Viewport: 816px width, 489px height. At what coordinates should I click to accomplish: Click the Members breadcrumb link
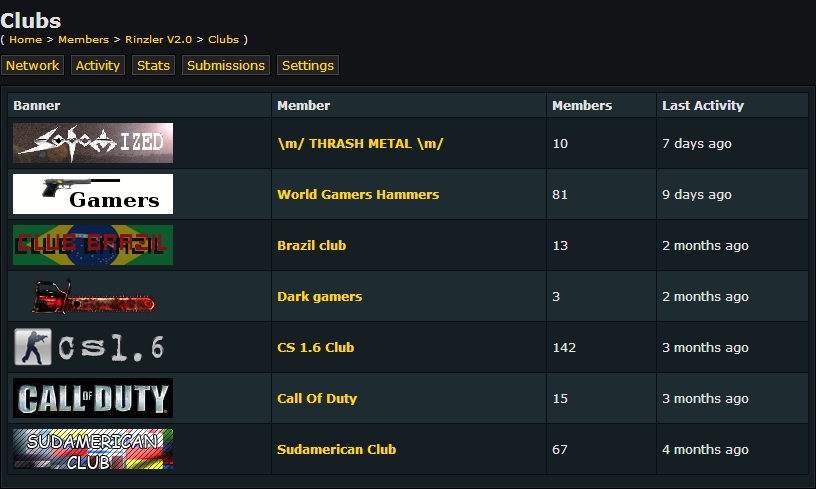coord(83,40)
